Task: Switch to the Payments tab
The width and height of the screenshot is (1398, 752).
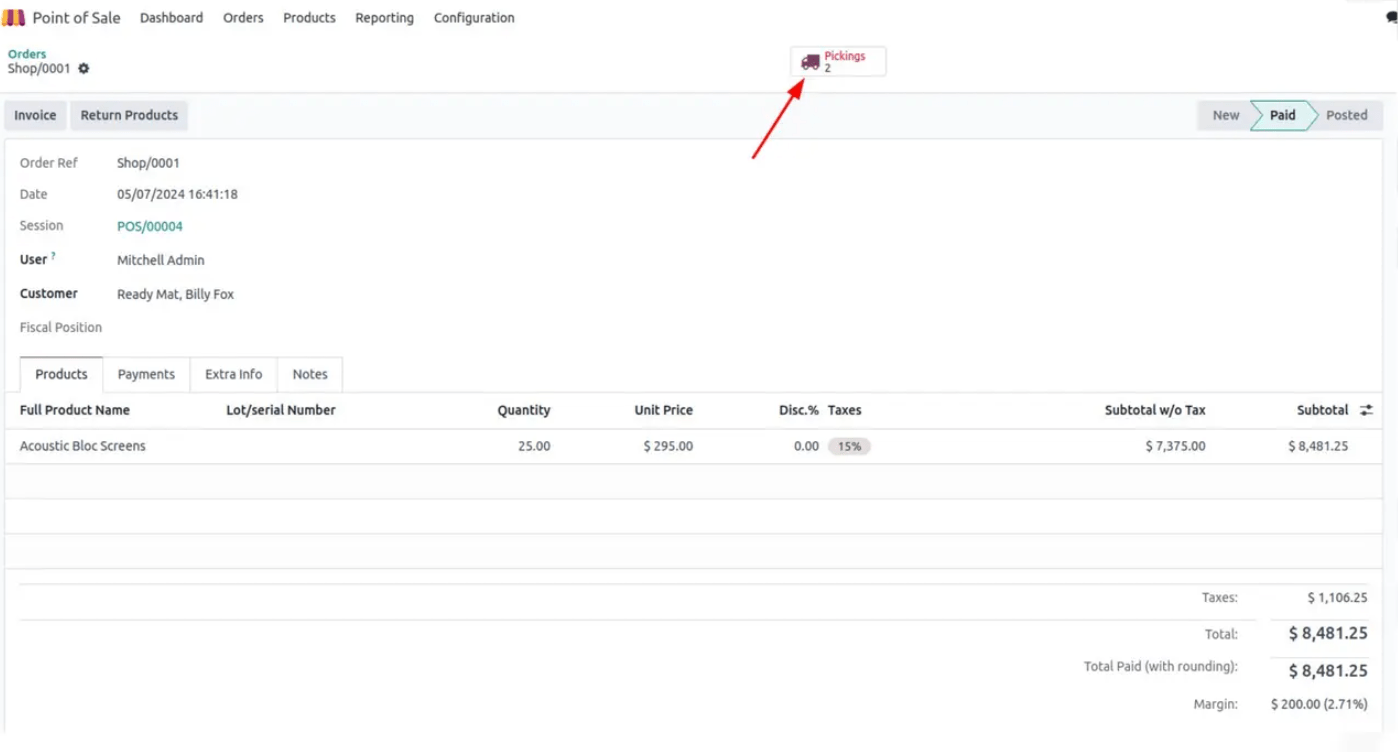Action: (146, 374)
